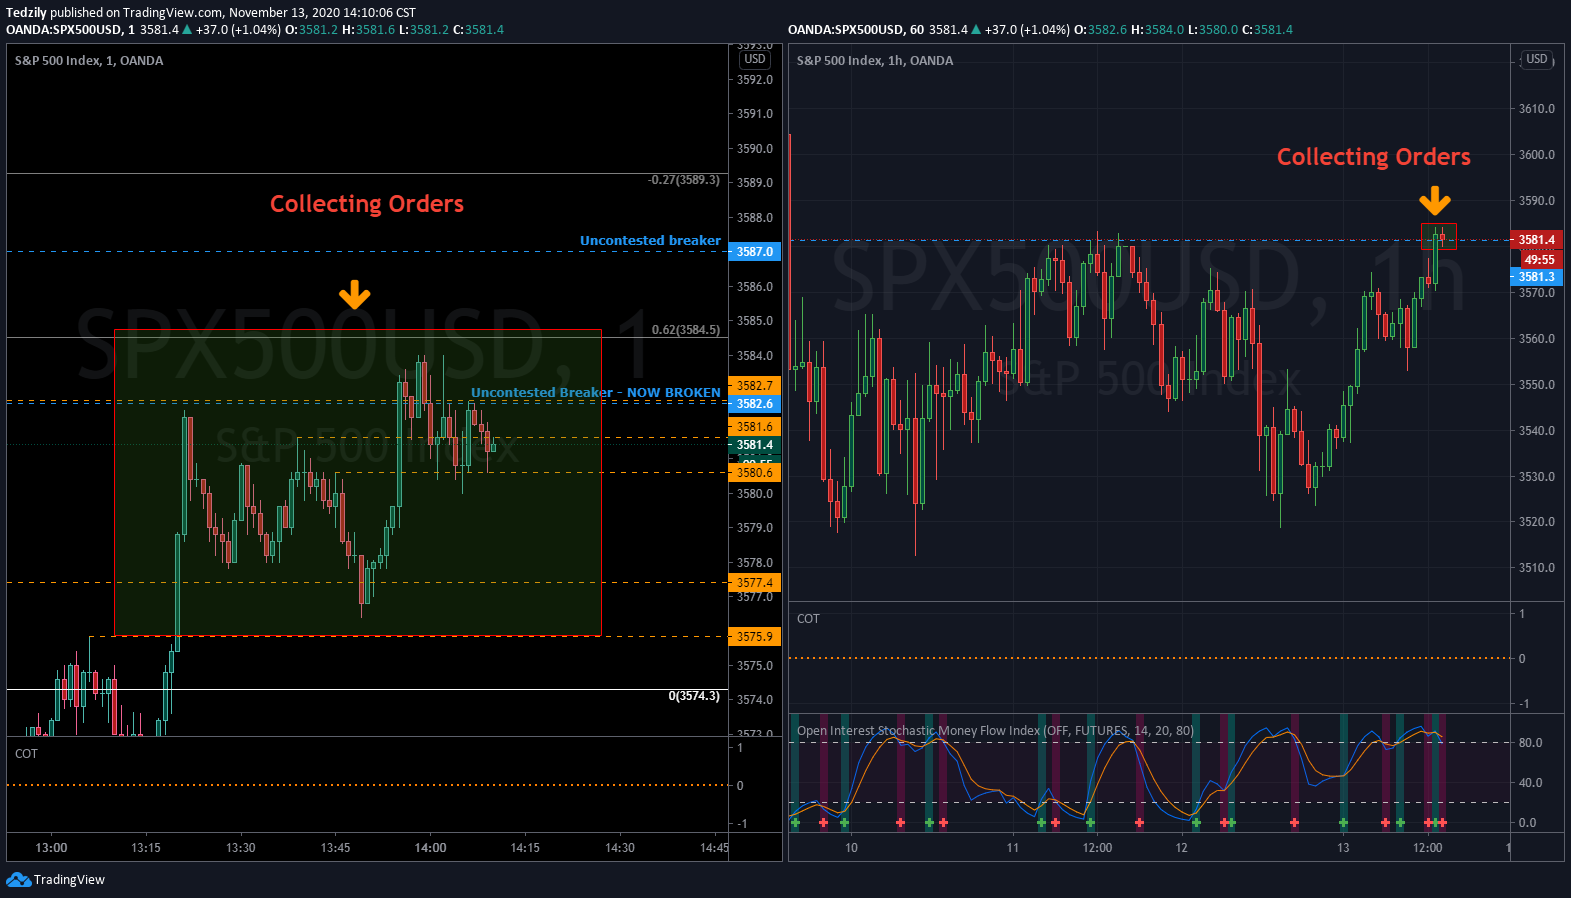Click the 0.62(3584.5) fib level label
Viewport: 1571px width, 898px height.
[686, 330]
